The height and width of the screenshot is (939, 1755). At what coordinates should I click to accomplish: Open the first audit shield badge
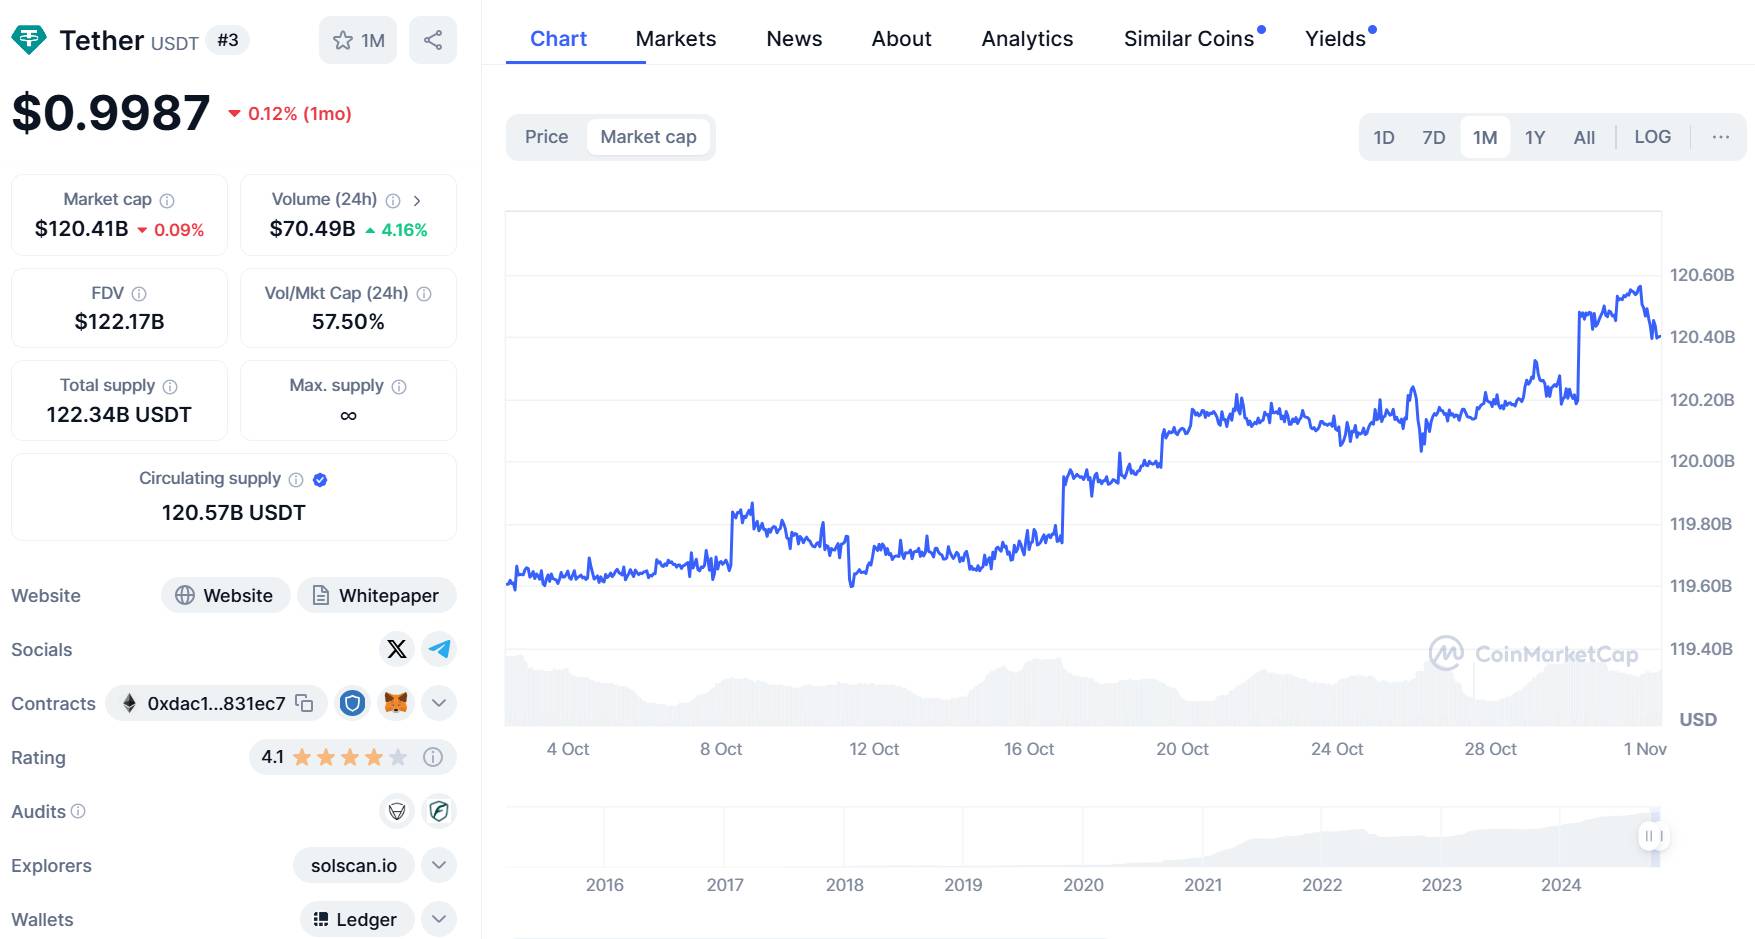coord(397,811)
